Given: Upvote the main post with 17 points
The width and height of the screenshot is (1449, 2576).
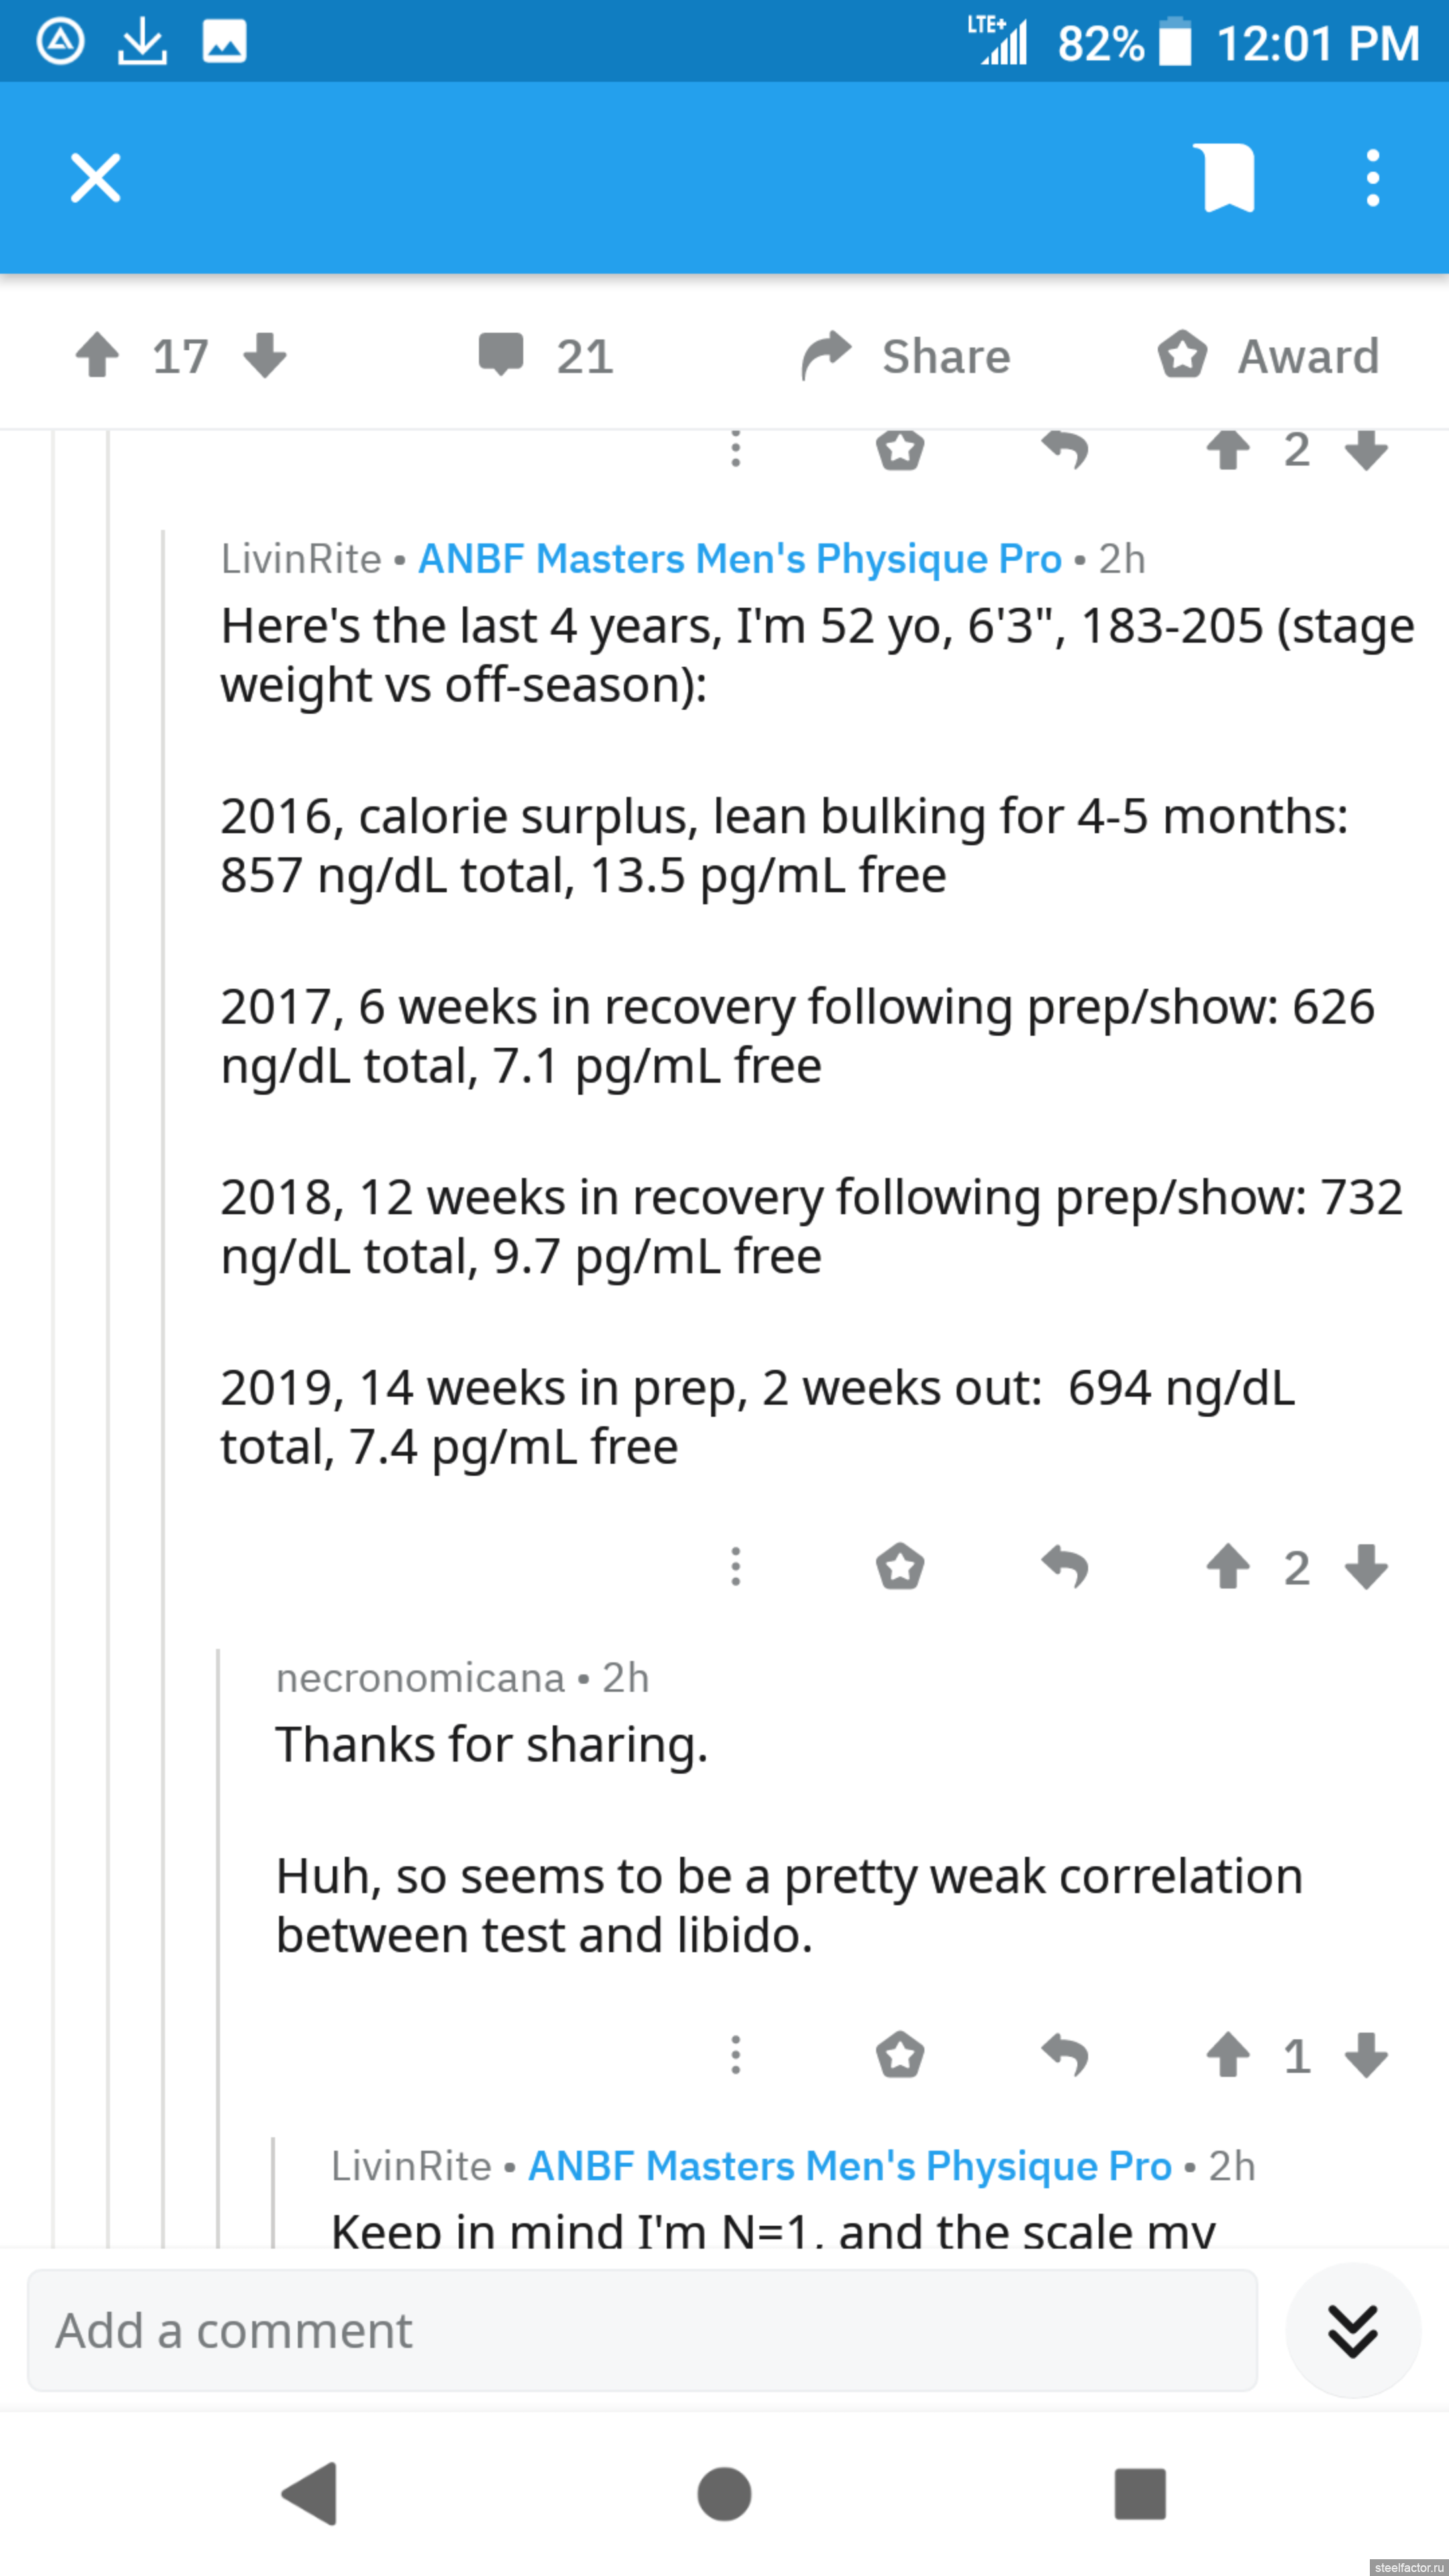Looking at the screenshot, I should (97, 356).
